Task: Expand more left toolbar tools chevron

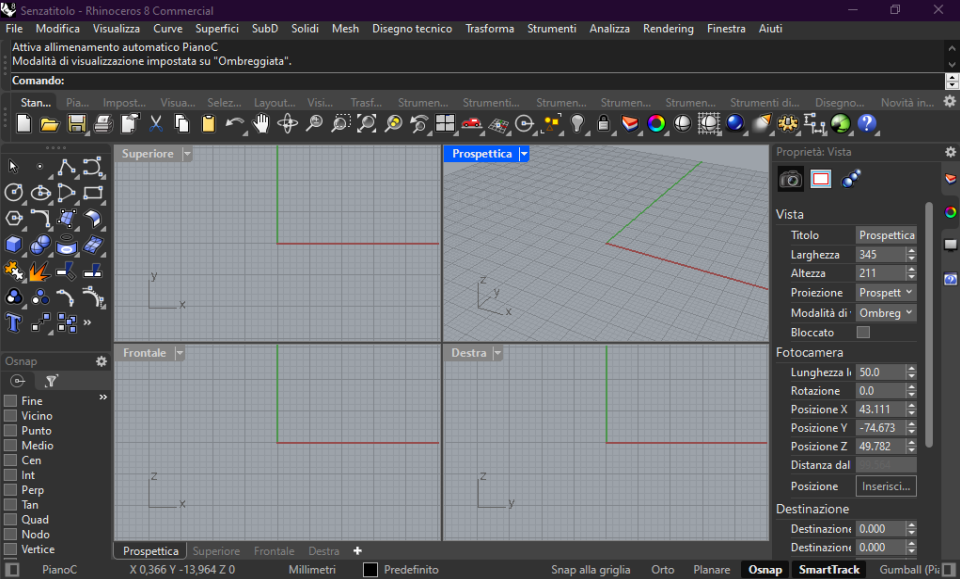Action: [88, 322]
